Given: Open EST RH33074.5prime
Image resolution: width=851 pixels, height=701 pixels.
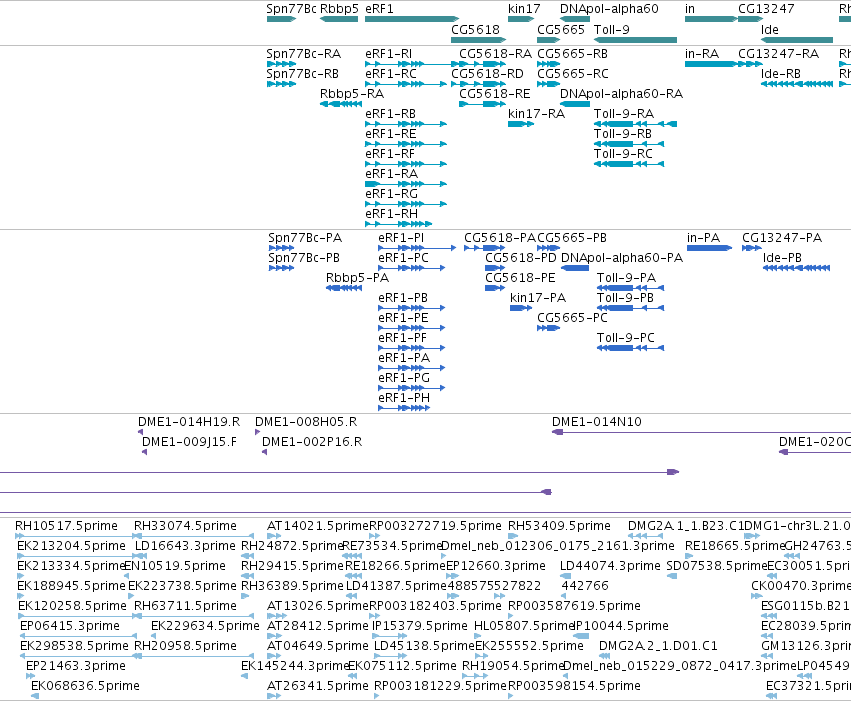Looking at the screenshot, I should click(x=185, y=526).
